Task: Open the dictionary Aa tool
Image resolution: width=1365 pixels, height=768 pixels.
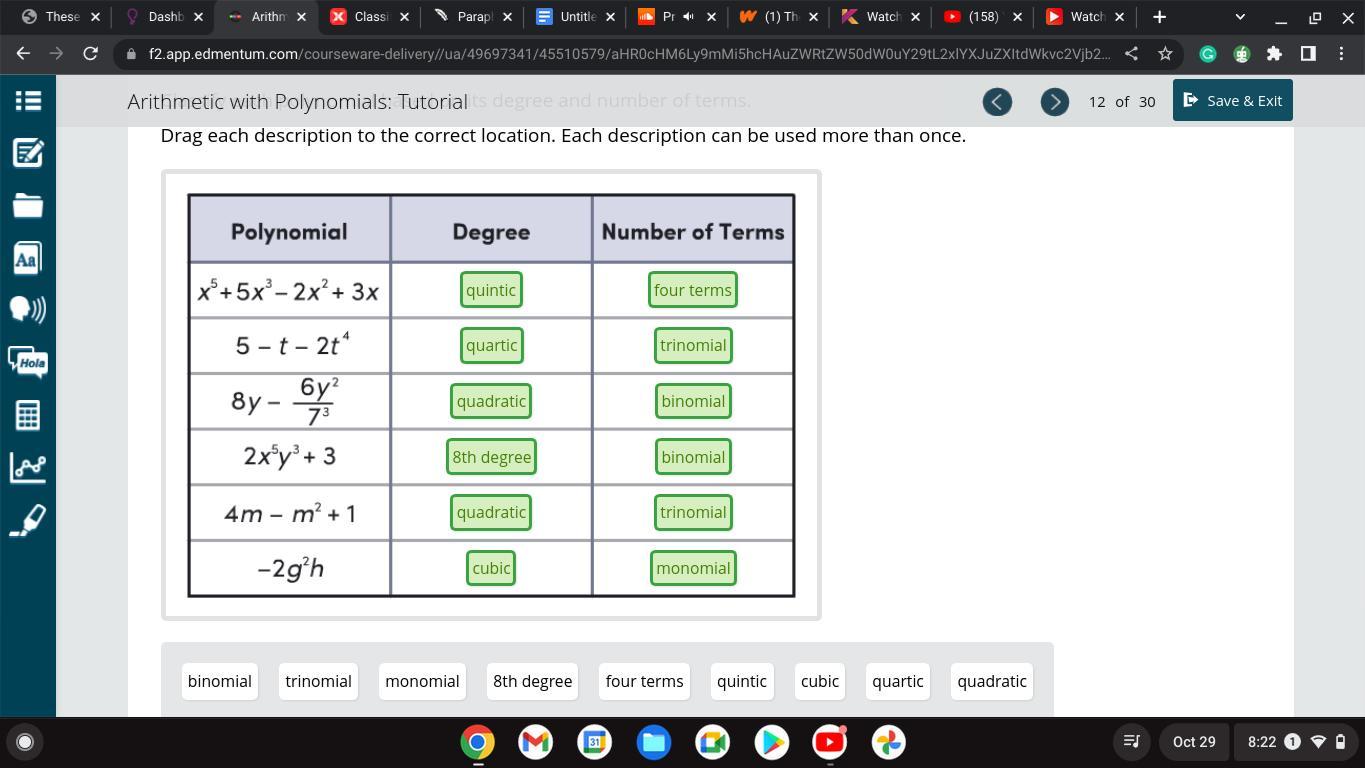Action: [x=27, y=259]
